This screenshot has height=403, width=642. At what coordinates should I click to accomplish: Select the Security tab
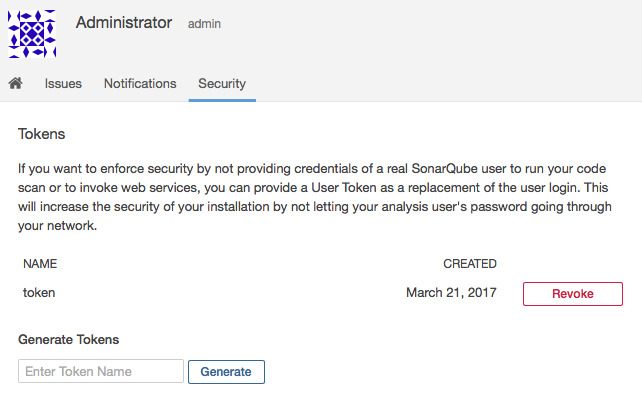pos(222,84)
